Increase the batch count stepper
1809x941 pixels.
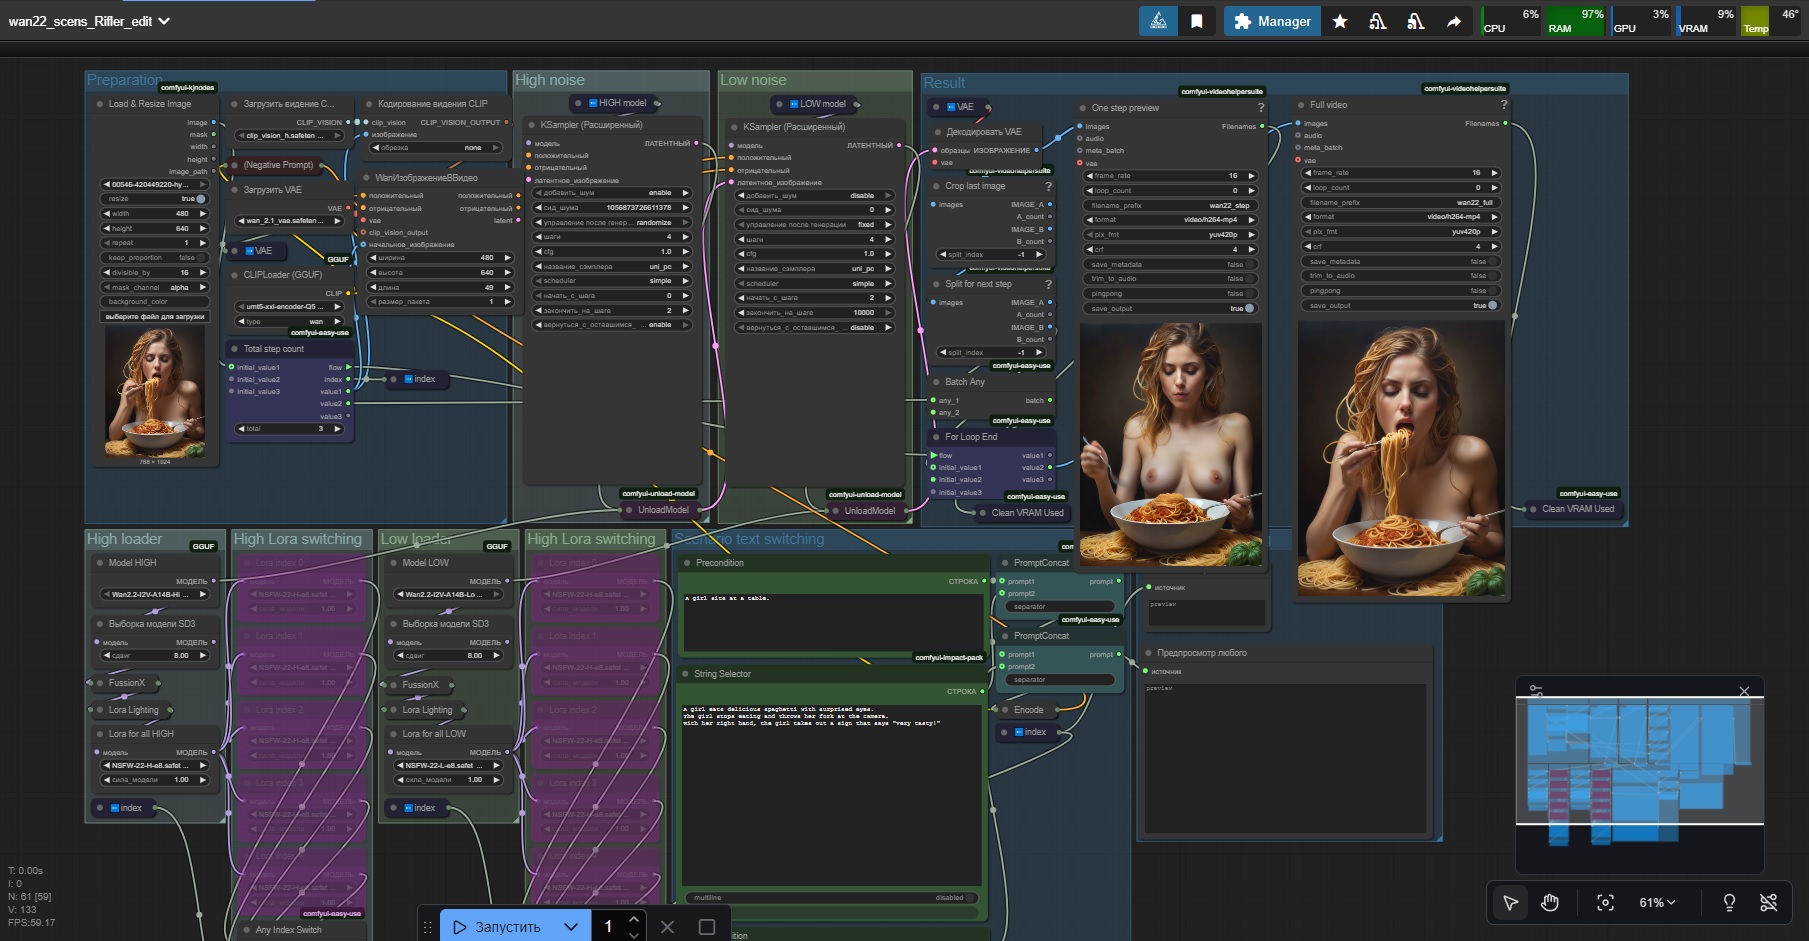(634, 919)
